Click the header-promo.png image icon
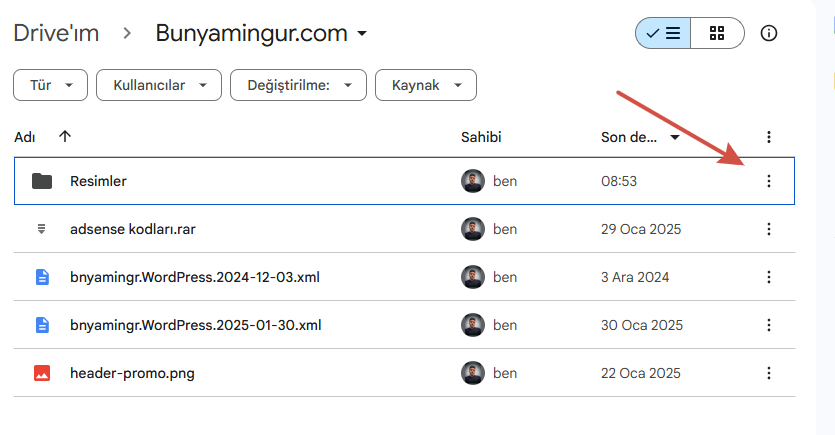 point(42,373)
